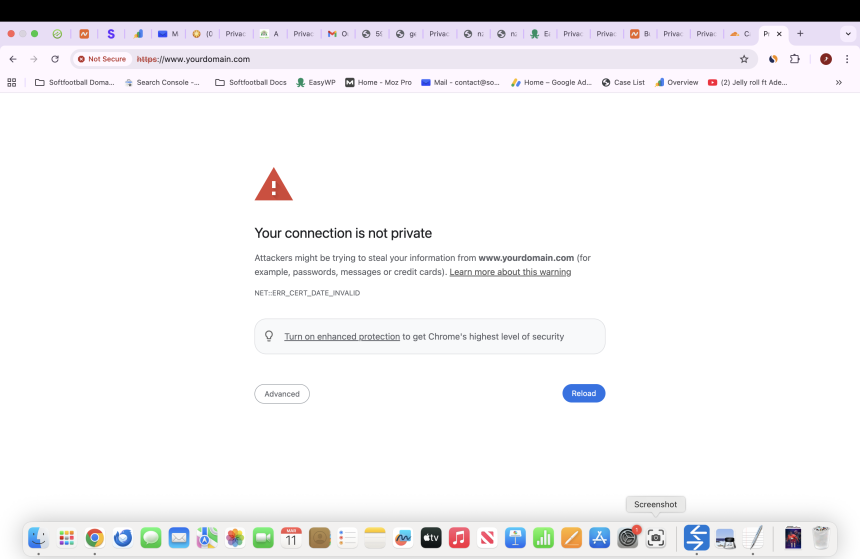Open the Case List bookmark
Screen dimensions: 860x559
(623, 82)
